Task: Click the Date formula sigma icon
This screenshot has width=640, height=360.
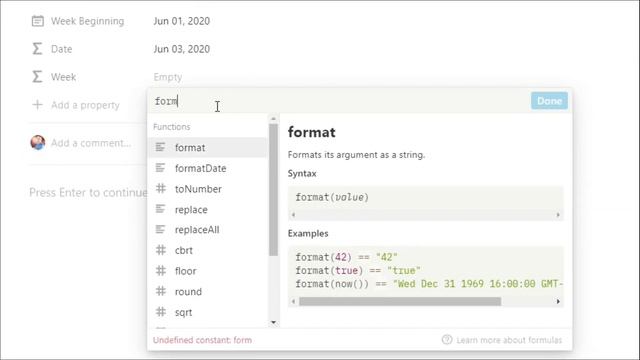Action: tap(37, 49)
